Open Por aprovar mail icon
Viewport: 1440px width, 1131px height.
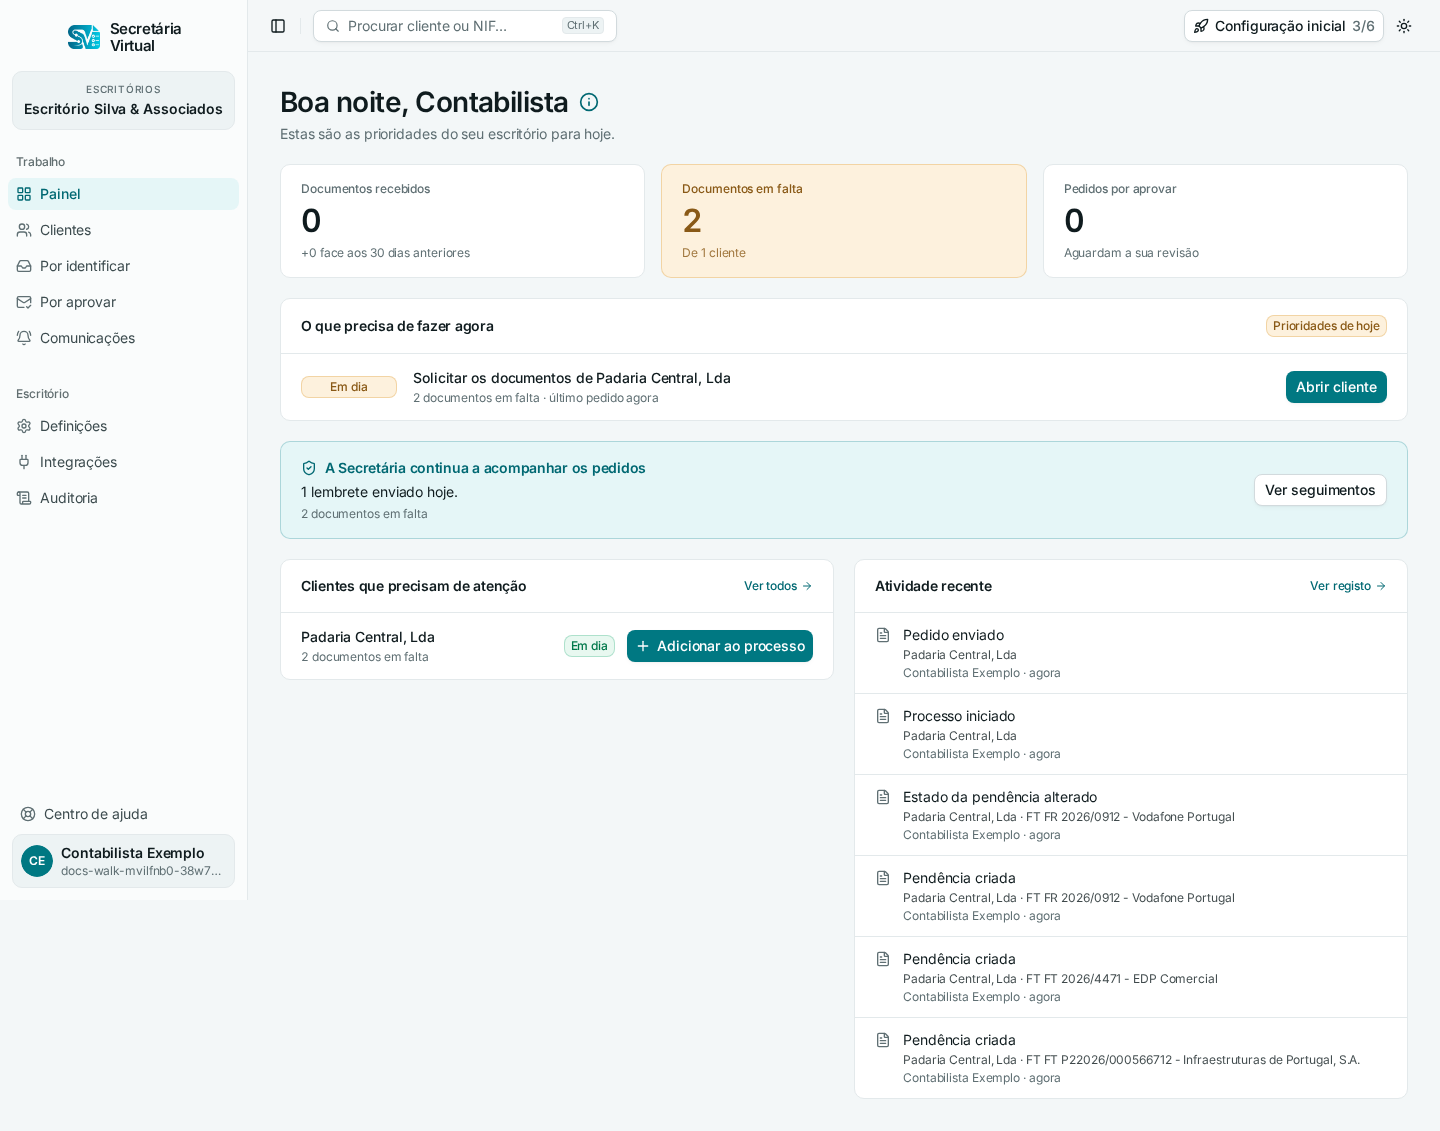coord(24,302)
